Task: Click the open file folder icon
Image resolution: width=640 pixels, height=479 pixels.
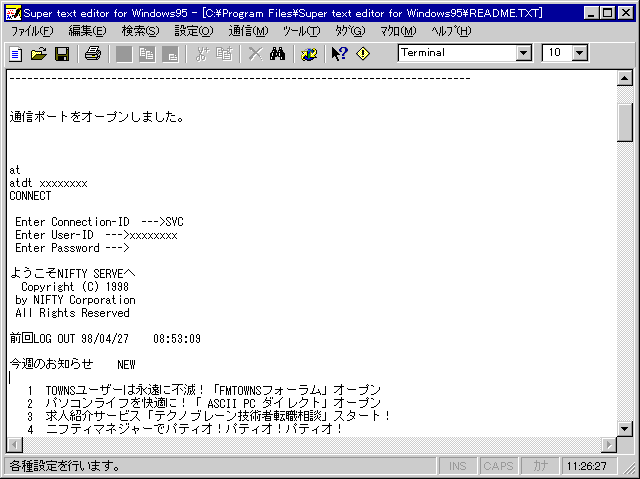Action: [x=39, y=54]
